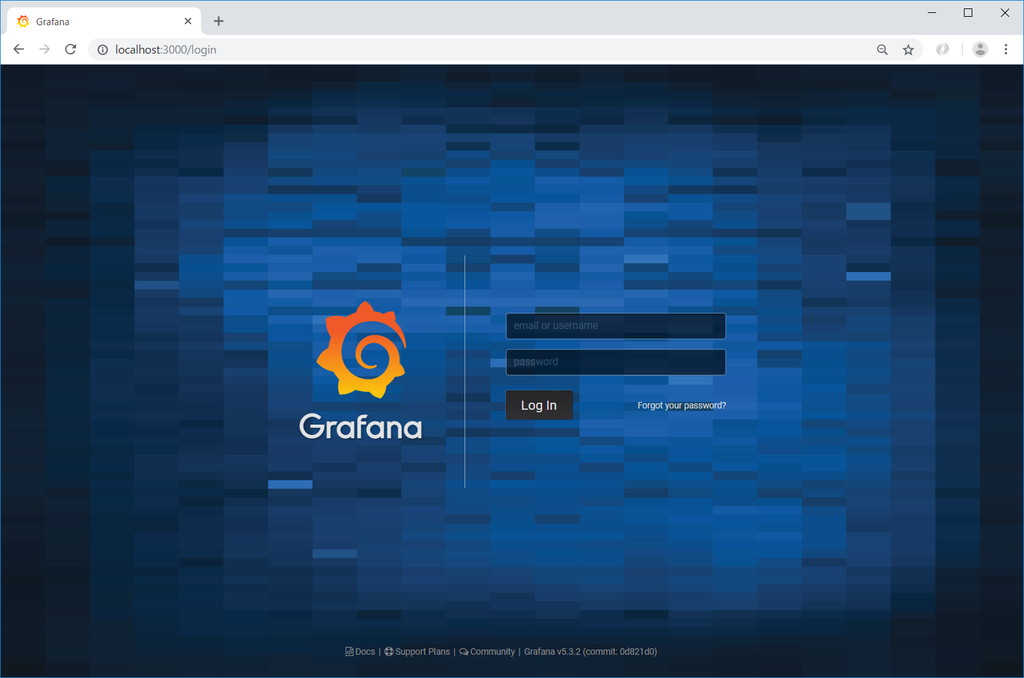Click the Grafana v5.3.2 version text
The image size is (1024, 678).
pos(590,652)
